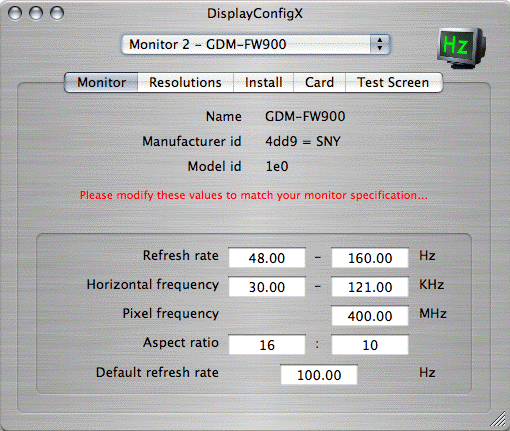
Task: Go to the Card tab
Action: [x=319, y=82]
